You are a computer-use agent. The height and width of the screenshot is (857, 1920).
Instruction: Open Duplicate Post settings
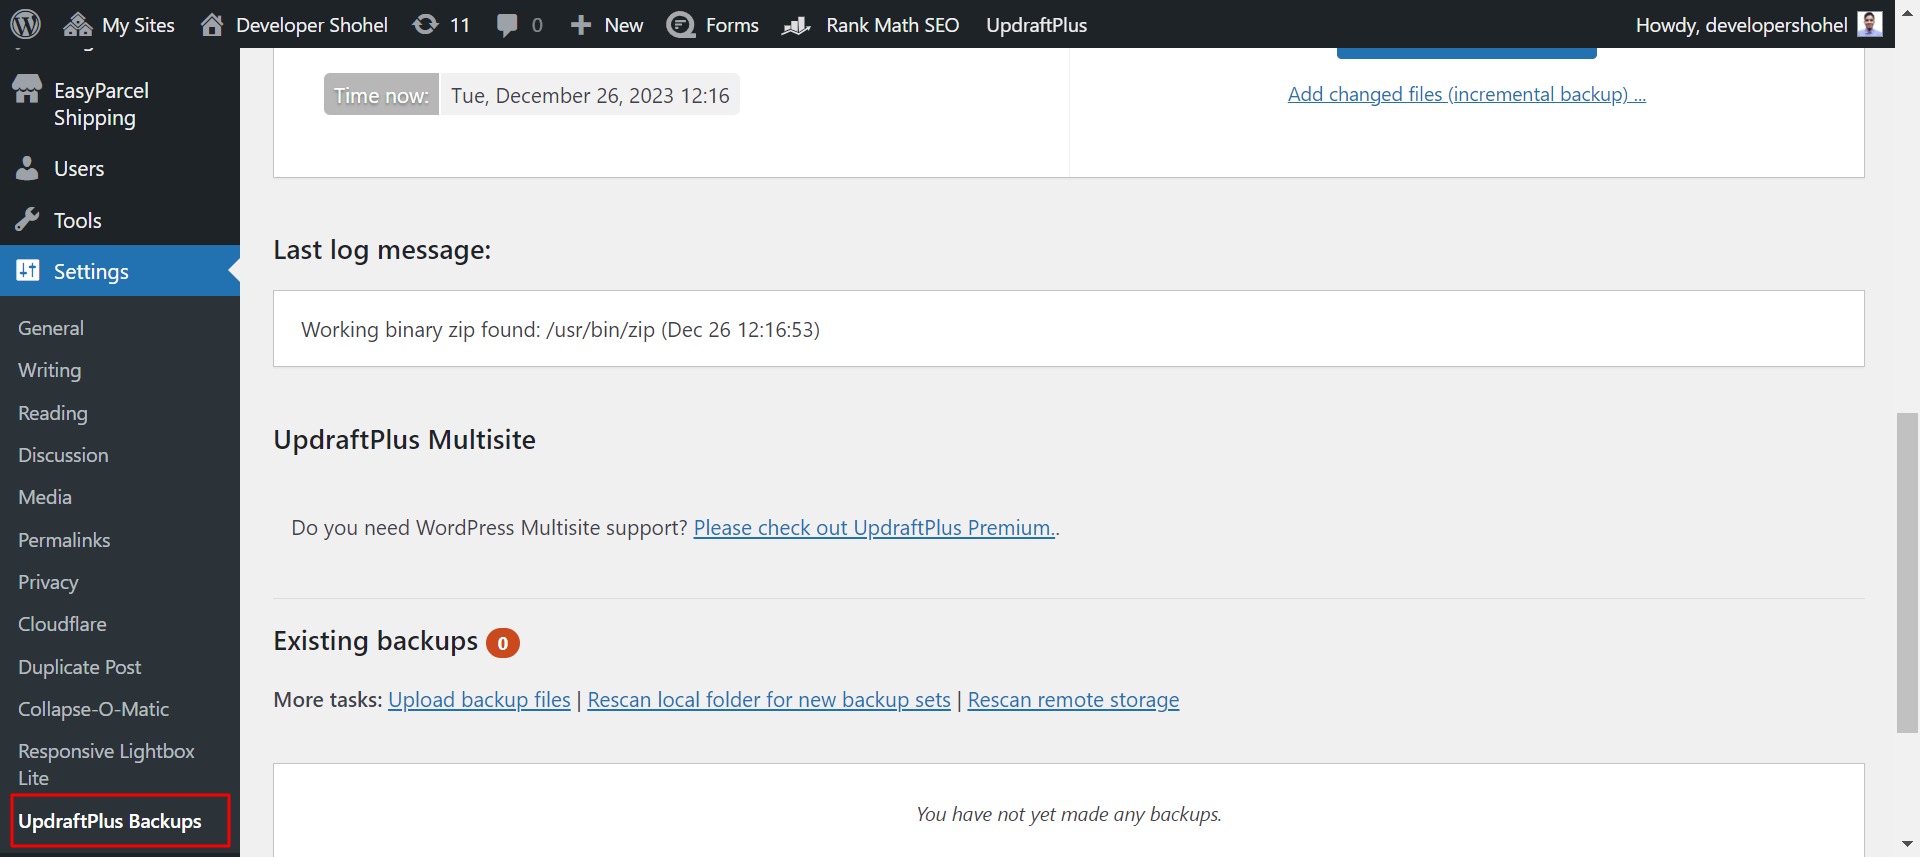79,667
